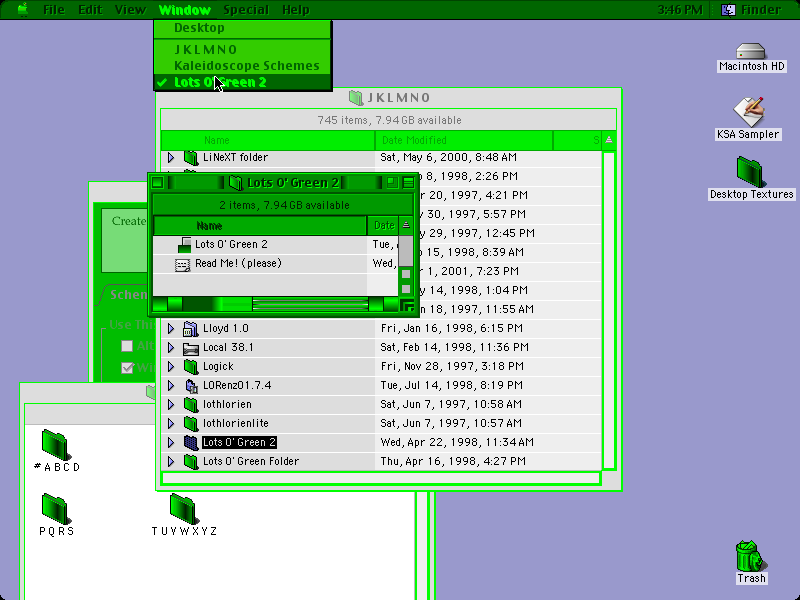Open the Apple menu icon

click(x=23, y=10)
